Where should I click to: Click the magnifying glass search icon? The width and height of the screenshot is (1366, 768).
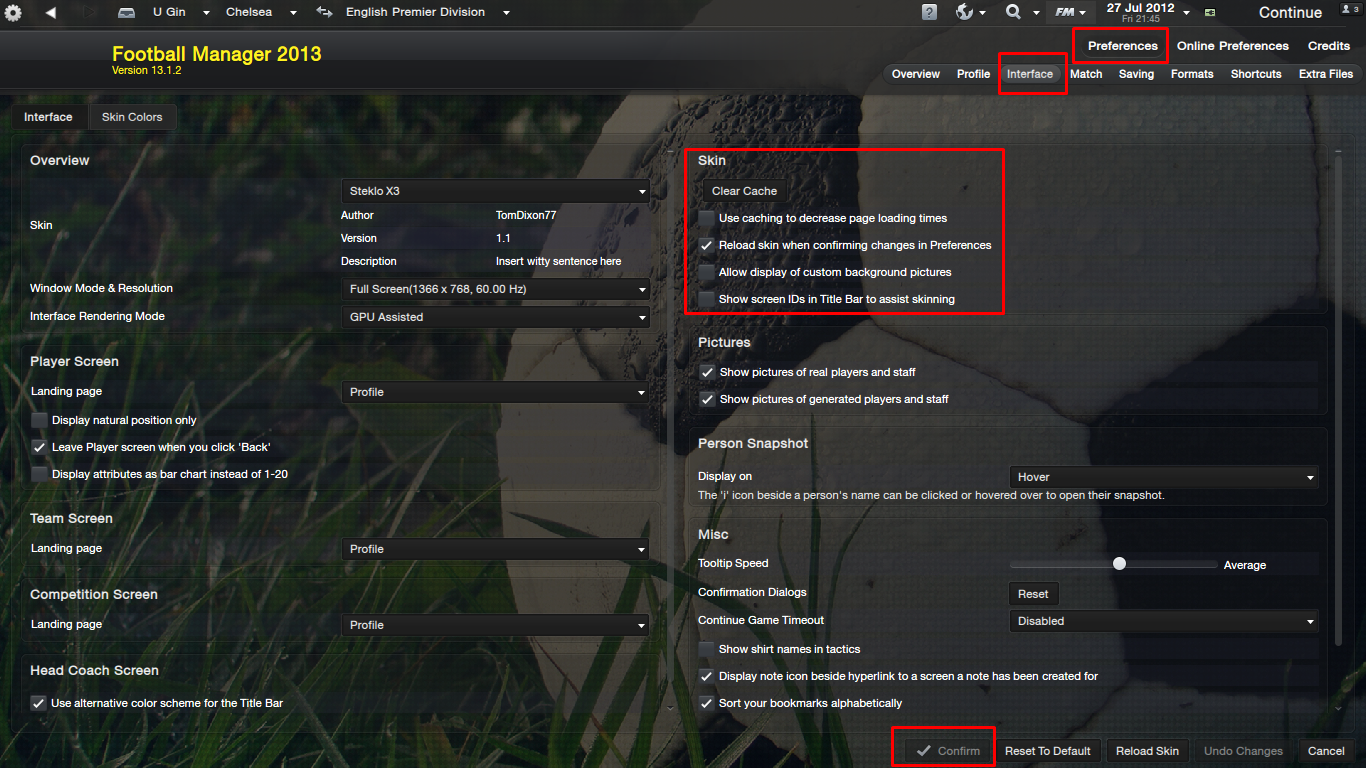pyautogui.click(x=1013, y=12)
